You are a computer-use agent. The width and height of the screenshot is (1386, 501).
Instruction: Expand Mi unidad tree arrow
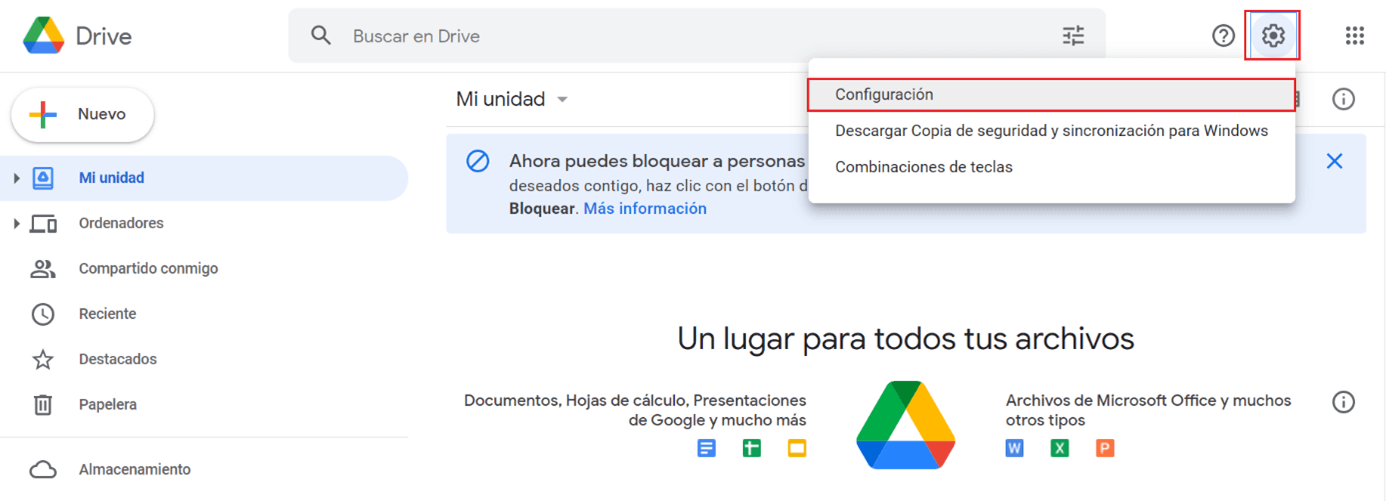pyautogui.click(x=16, y=178)
